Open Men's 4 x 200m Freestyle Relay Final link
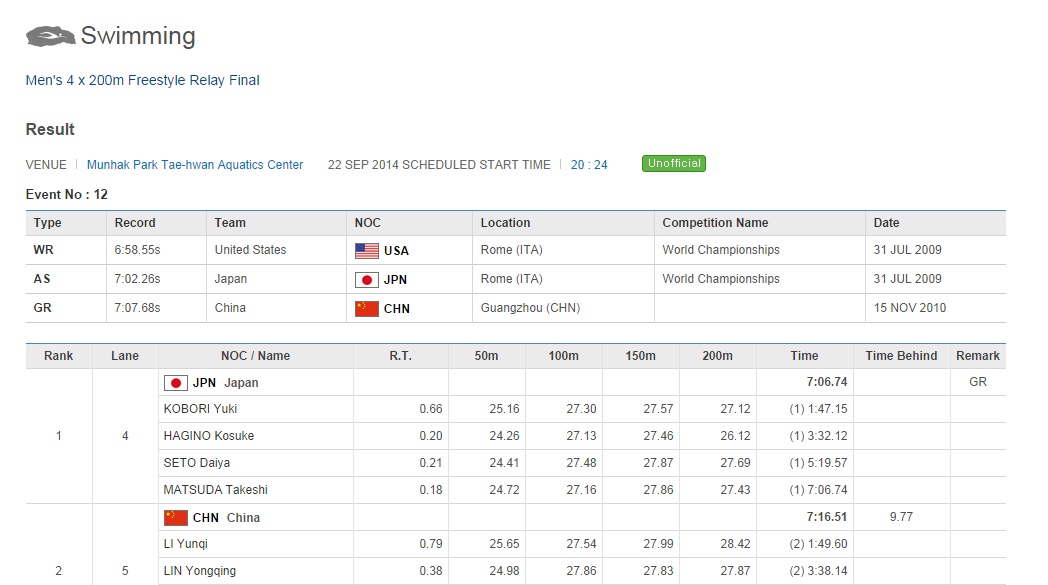This screenshot has width=1048, height=585. coord(142,80)
